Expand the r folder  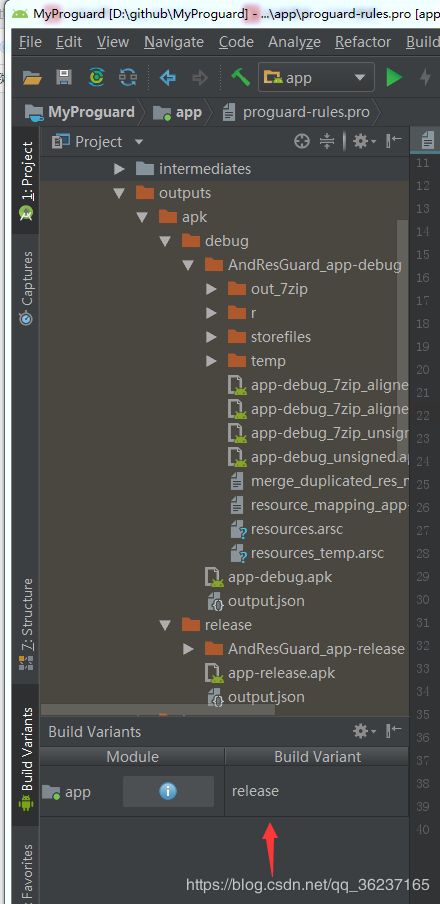click(x=212, y=313)
